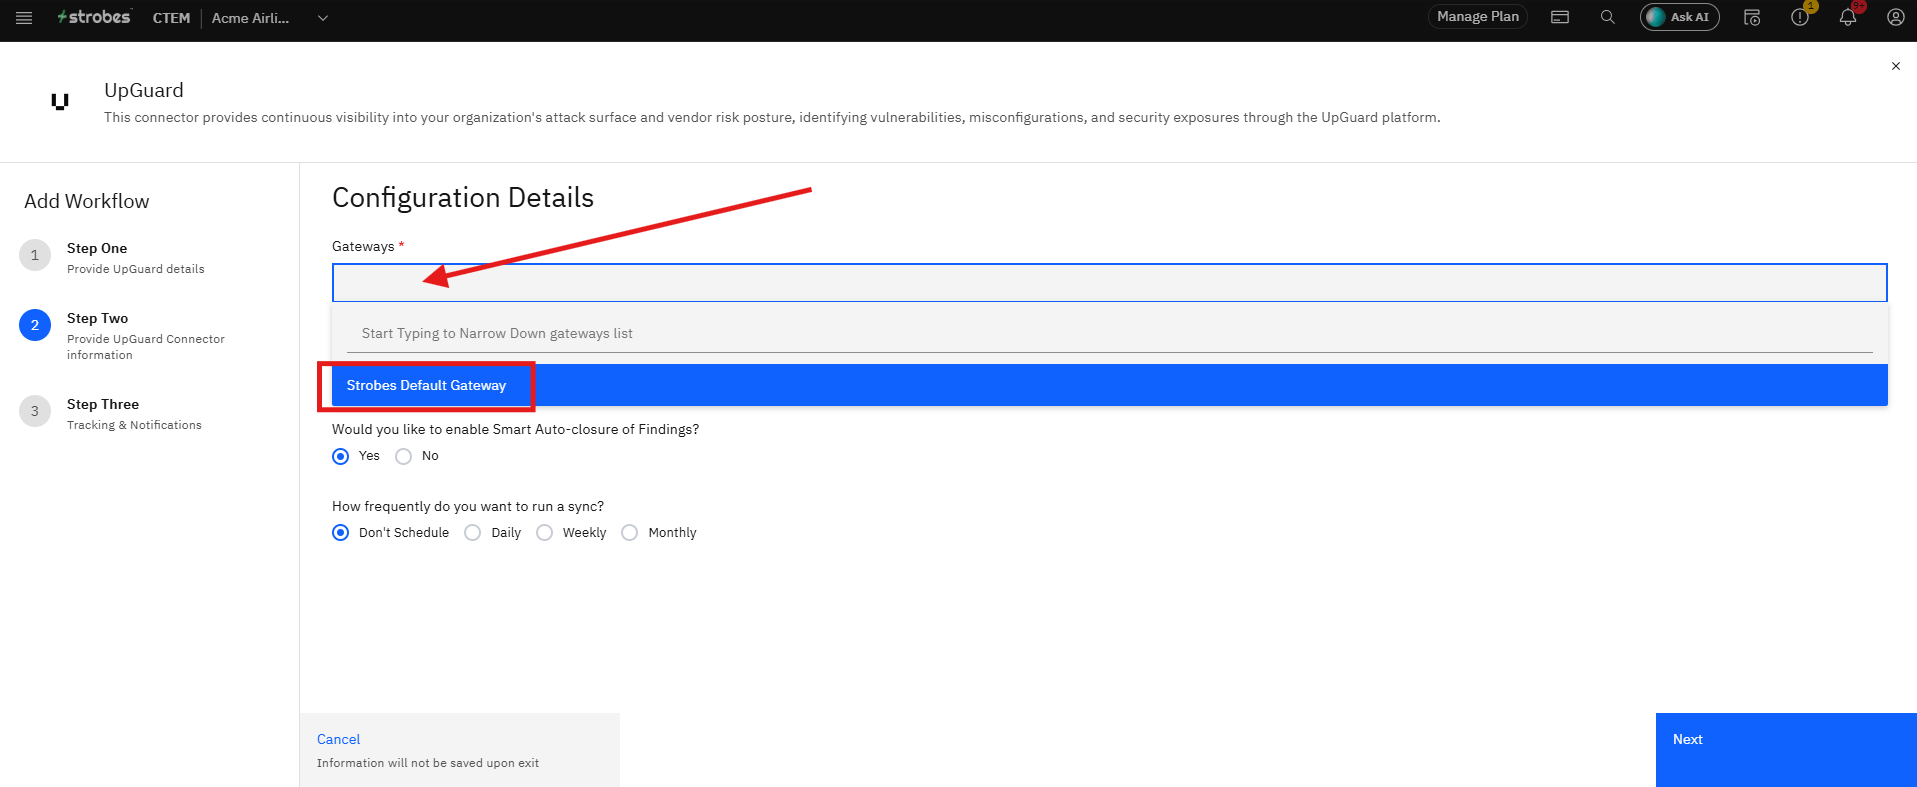Open the notifications bell
The width and height of the screenshot is (1917, 787).
tap(1848, 17)
